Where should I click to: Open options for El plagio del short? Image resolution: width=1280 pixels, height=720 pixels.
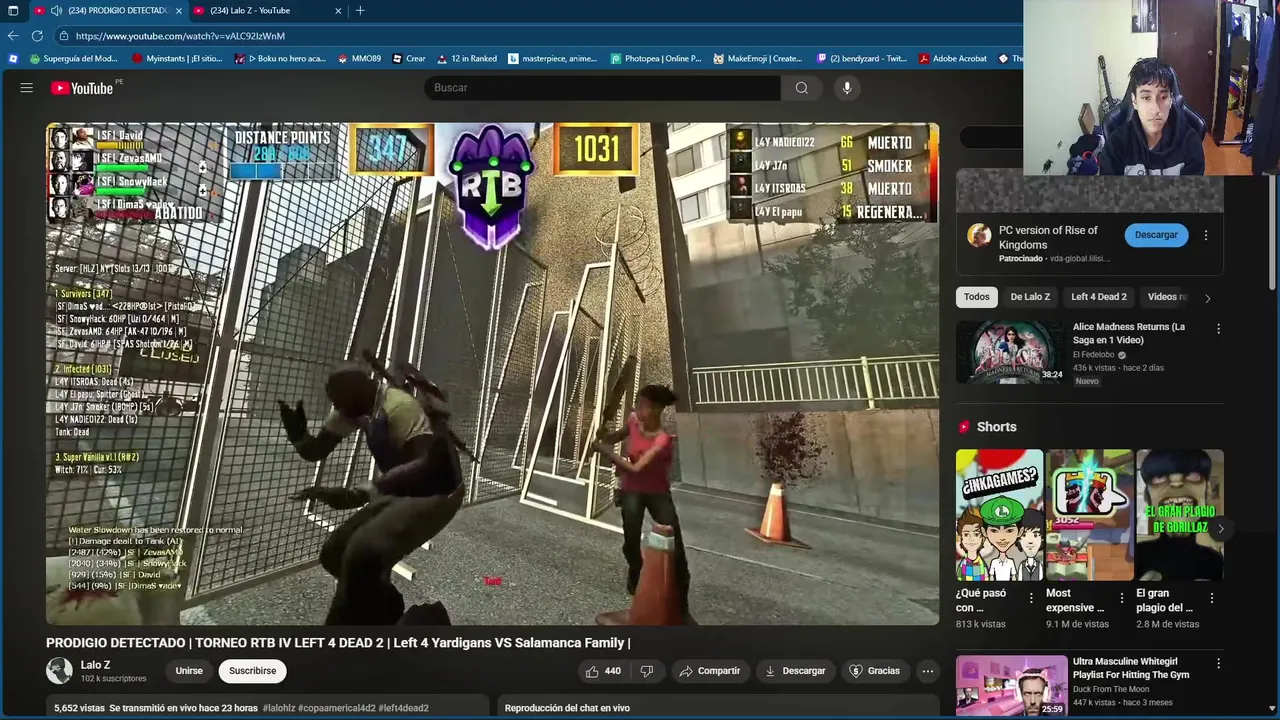pos(1212,598)
